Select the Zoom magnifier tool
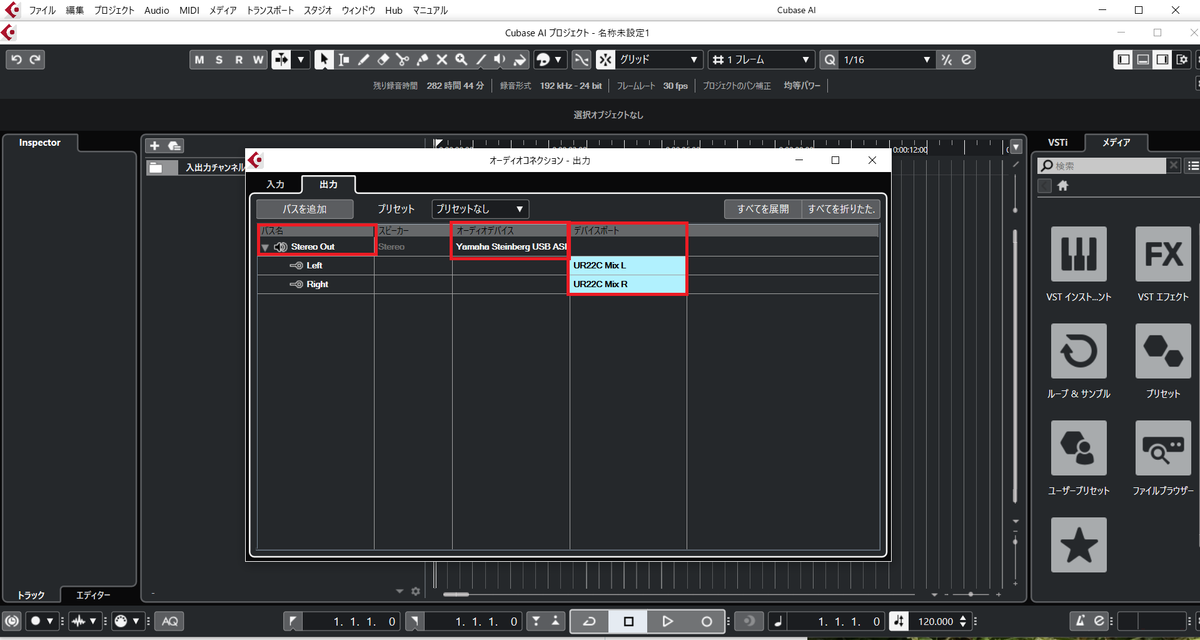Viewport: 1200px width, 640px height. point(461,60)
